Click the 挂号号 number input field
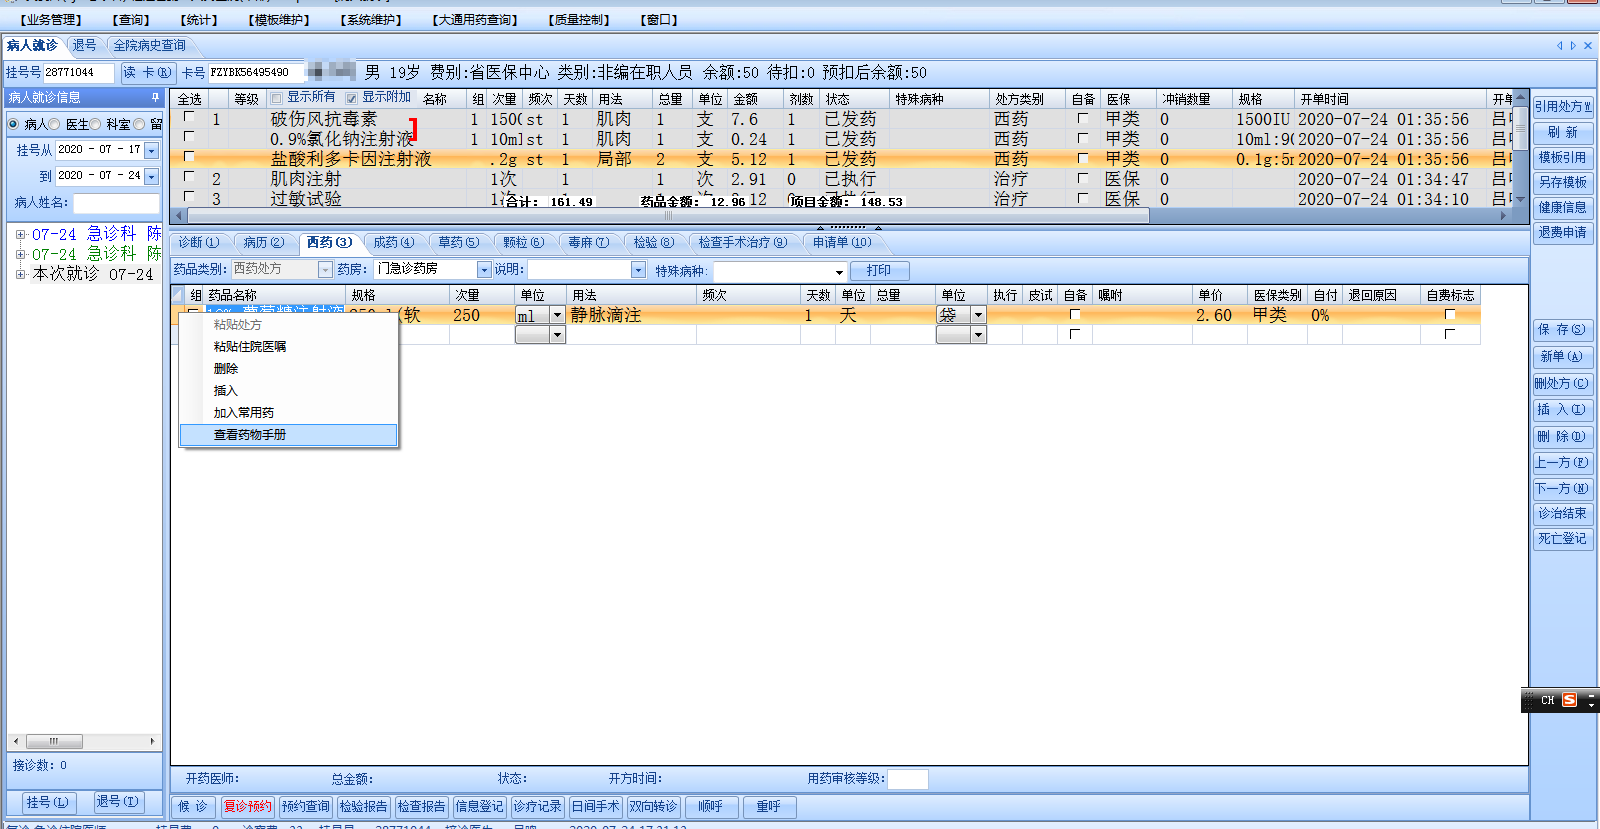1600x829 pixels. (79, 72)
